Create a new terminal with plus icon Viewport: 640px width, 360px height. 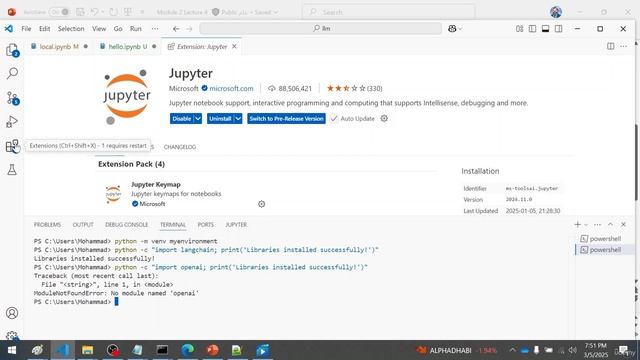pos(577,224)
